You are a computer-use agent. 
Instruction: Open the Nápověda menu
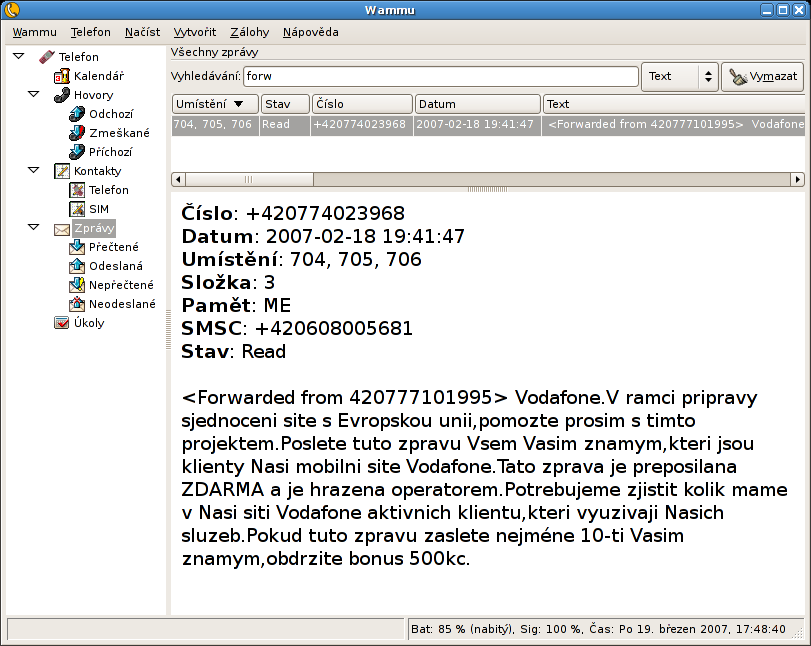[x=310, y=32]
